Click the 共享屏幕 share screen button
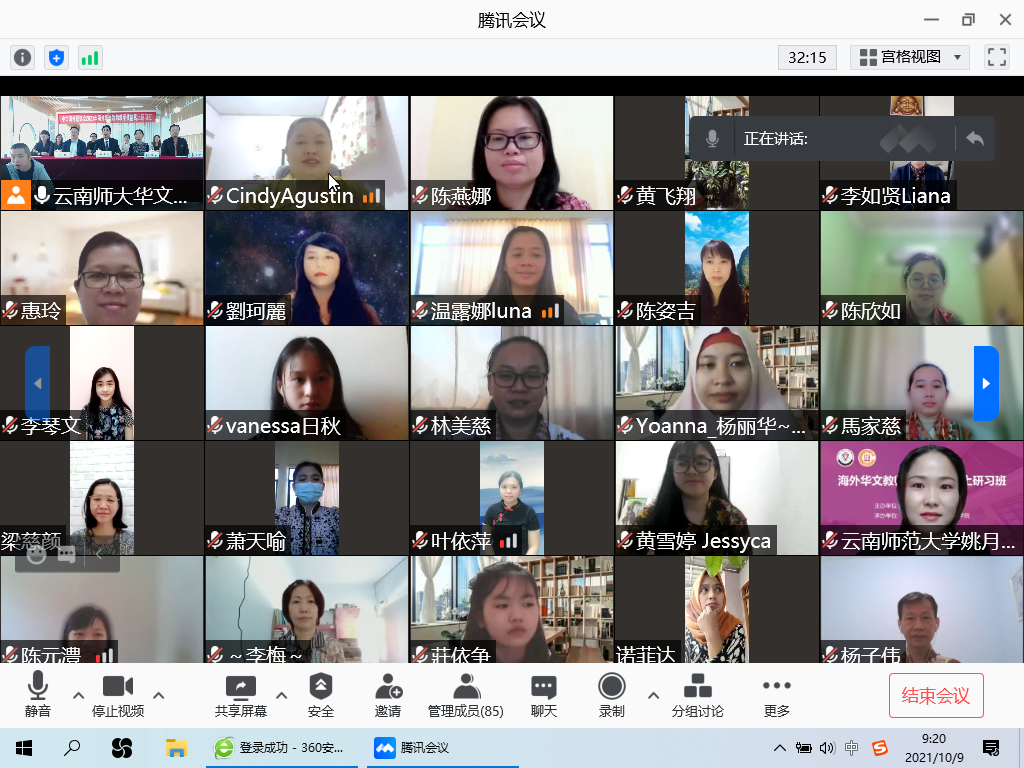Image resolution: width=1024 pixels, height=768 pixels. 241,694
